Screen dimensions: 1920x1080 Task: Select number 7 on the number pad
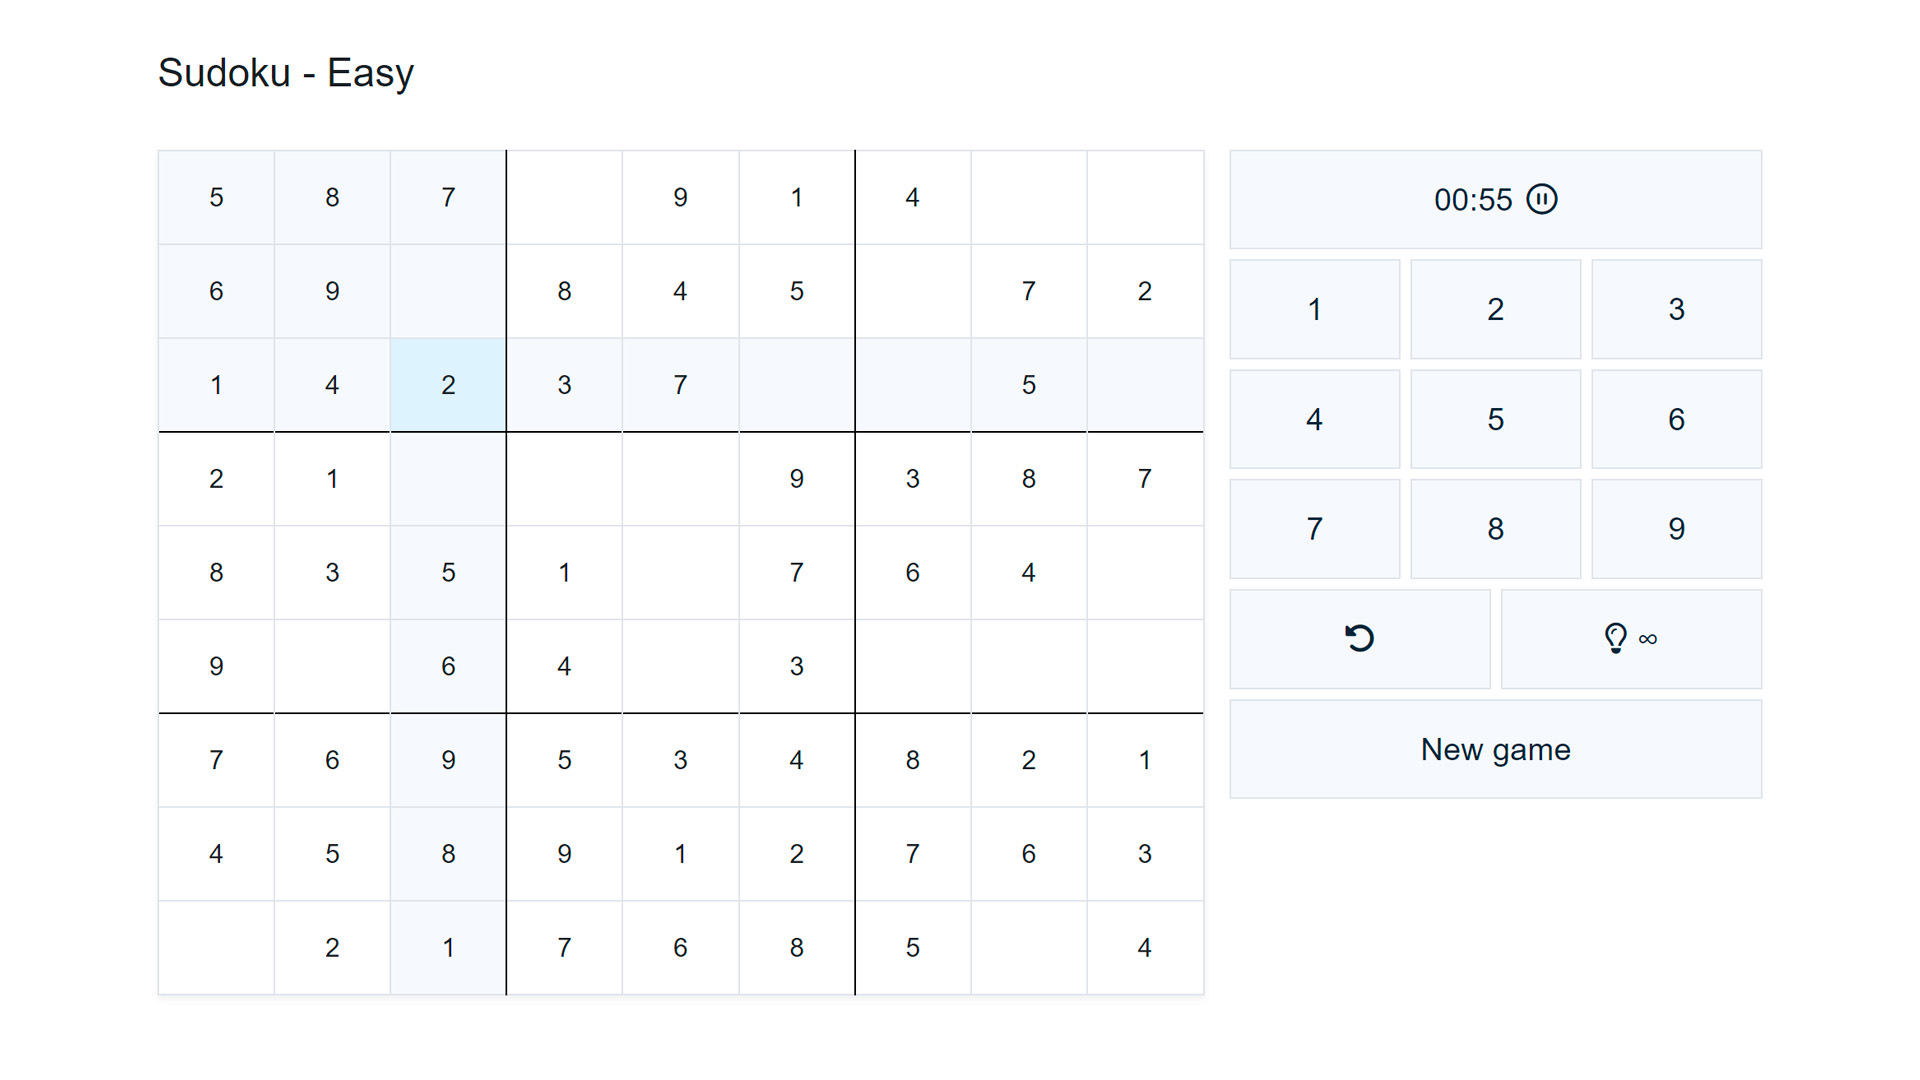point(1314,529)
